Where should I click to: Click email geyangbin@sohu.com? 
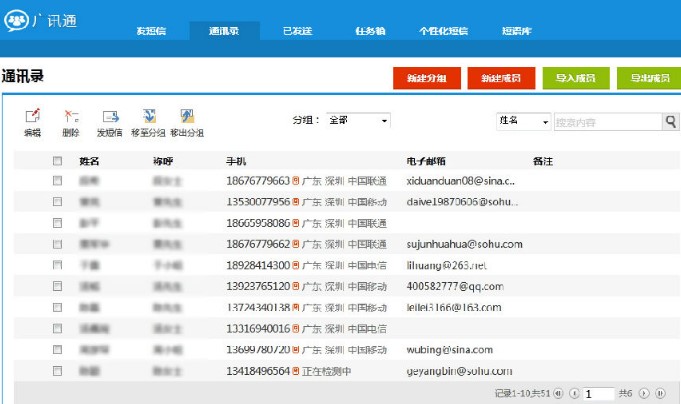coord(460,371)
